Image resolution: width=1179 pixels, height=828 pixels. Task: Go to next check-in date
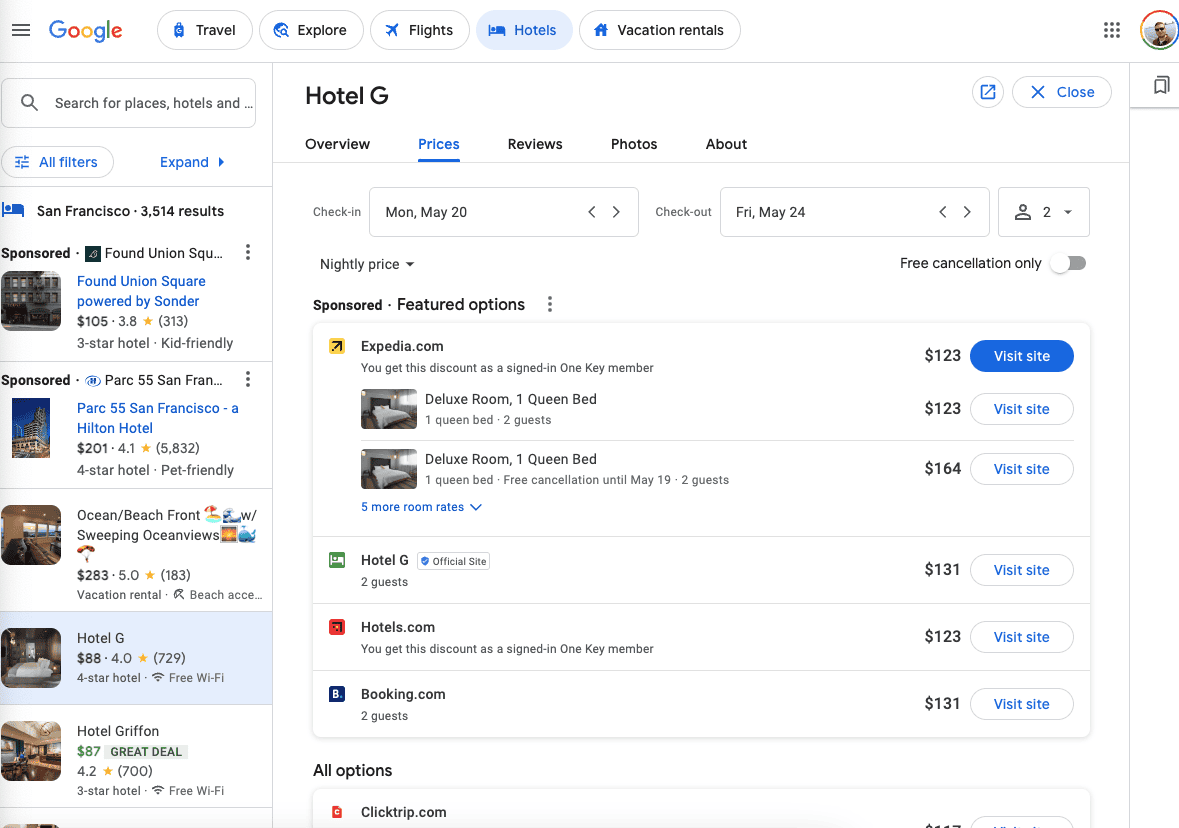click(616, 212)
